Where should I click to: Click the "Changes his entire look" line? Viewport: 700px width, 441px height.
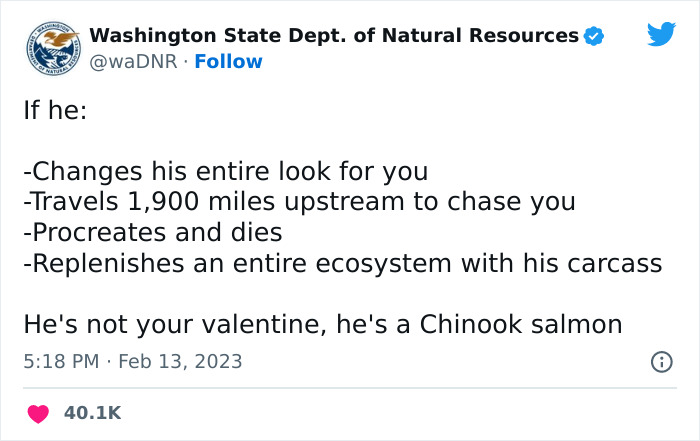[225, 171]
